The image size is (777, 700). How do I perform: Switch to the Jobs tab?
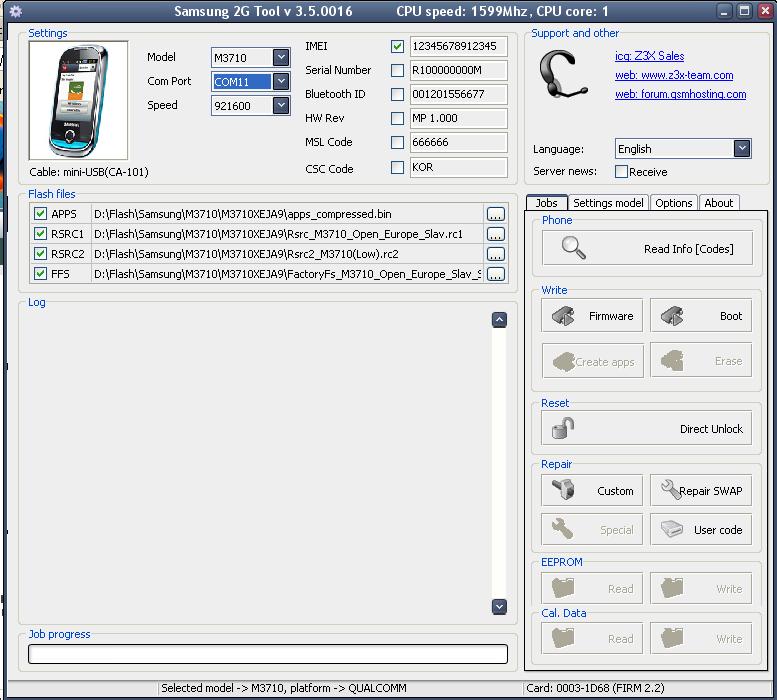click(547, 203)
